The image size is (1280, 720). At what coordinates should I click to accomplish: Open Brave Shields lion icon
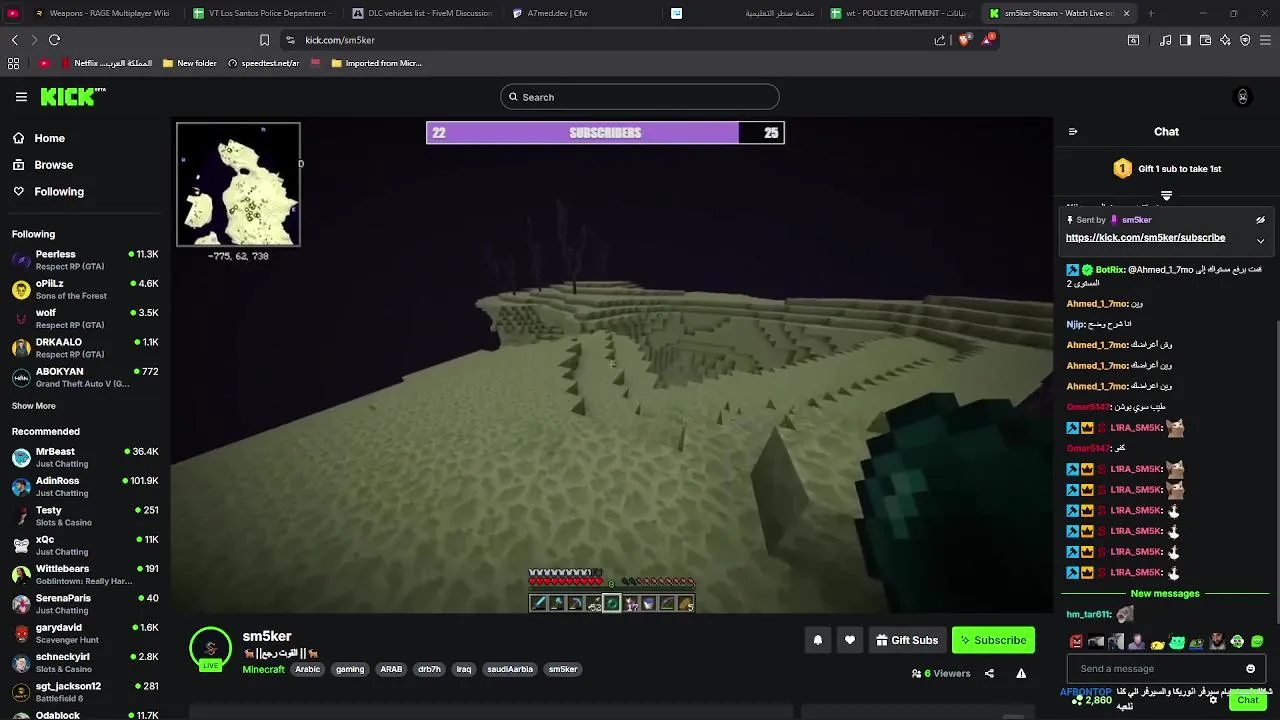[964, 40]
